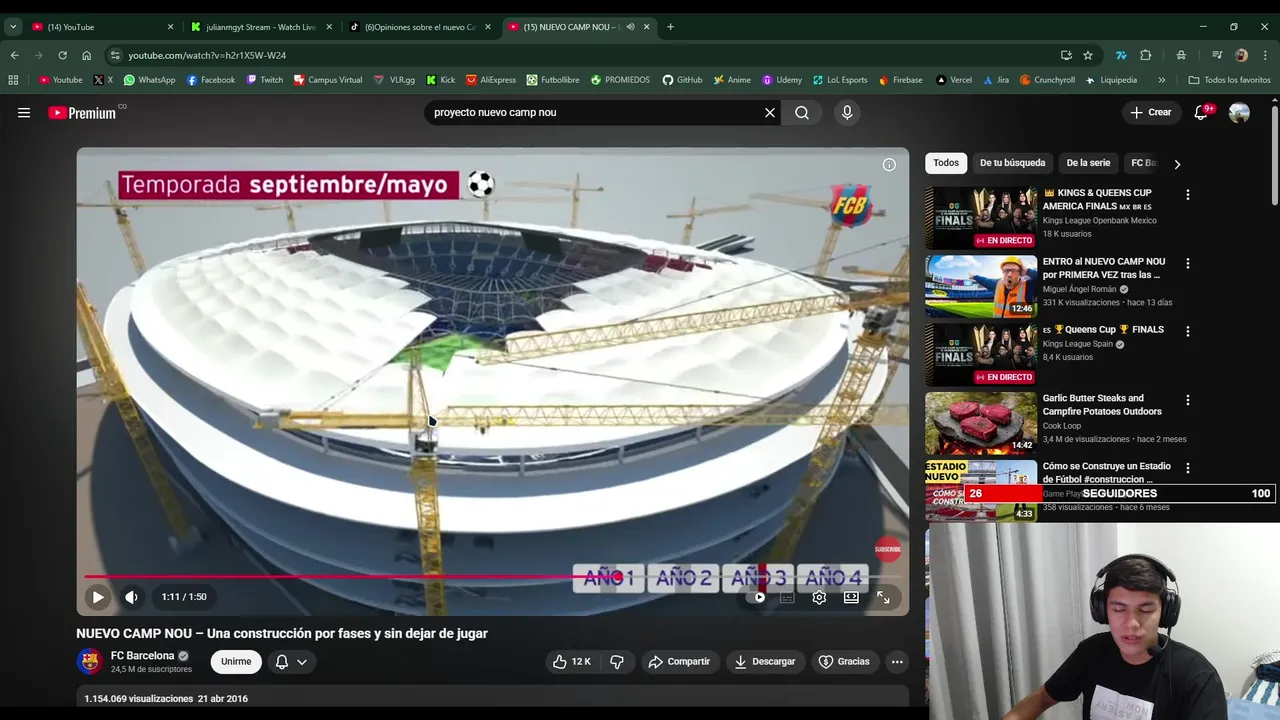Viewport: 1280px width, 720px height.
Task: Share video via Compartir
Action: 679,661
